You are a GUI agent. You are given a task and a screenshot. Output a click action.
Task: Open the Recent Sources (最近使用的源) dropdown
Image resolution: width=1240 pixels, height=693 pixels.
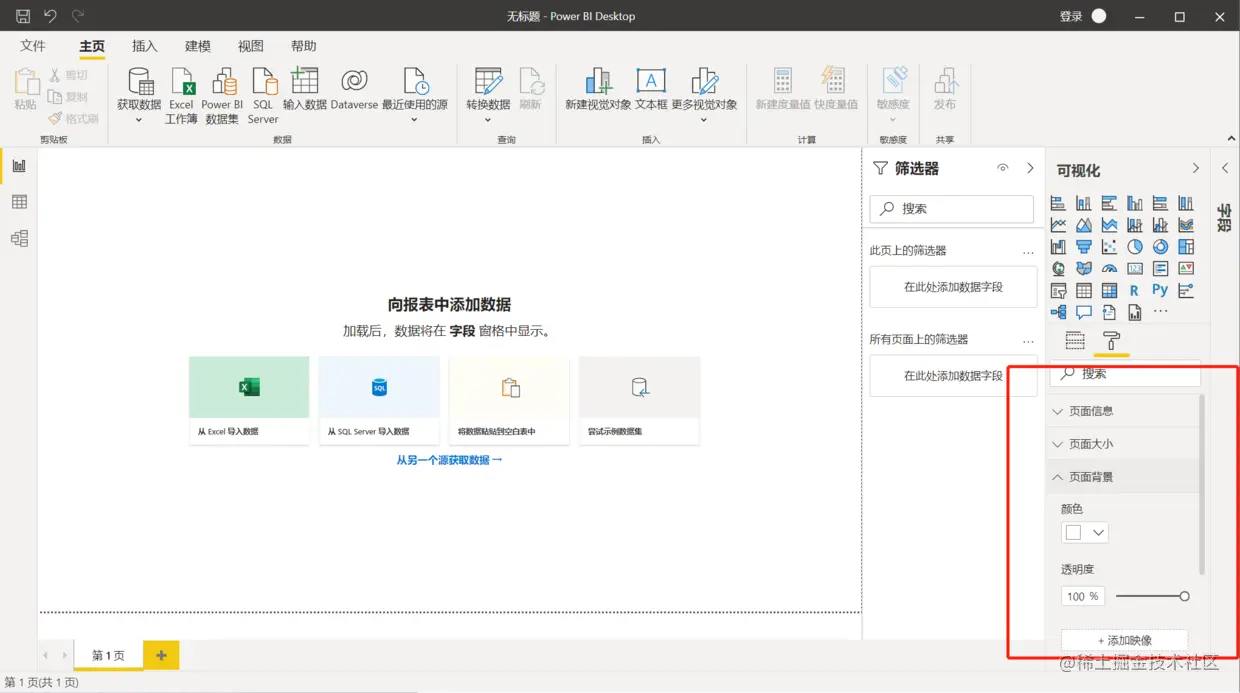point(414,120)
